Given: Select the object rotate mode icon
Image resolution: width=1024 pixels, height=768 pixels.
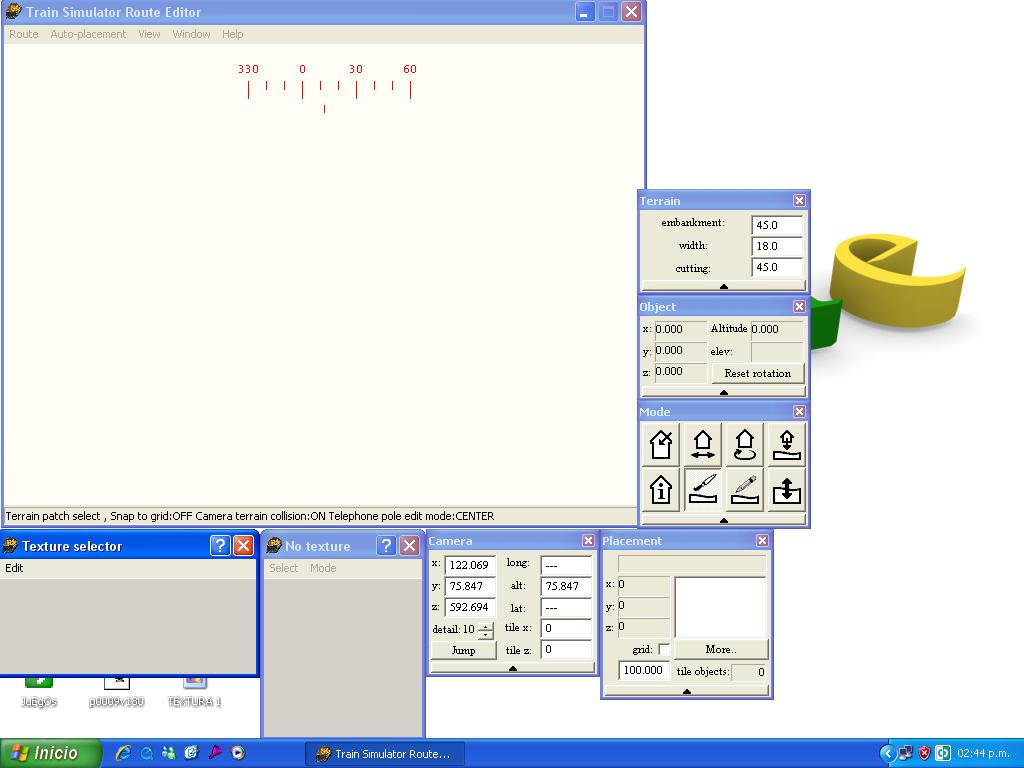Looking at the screenshot, I should coord(744,444).
